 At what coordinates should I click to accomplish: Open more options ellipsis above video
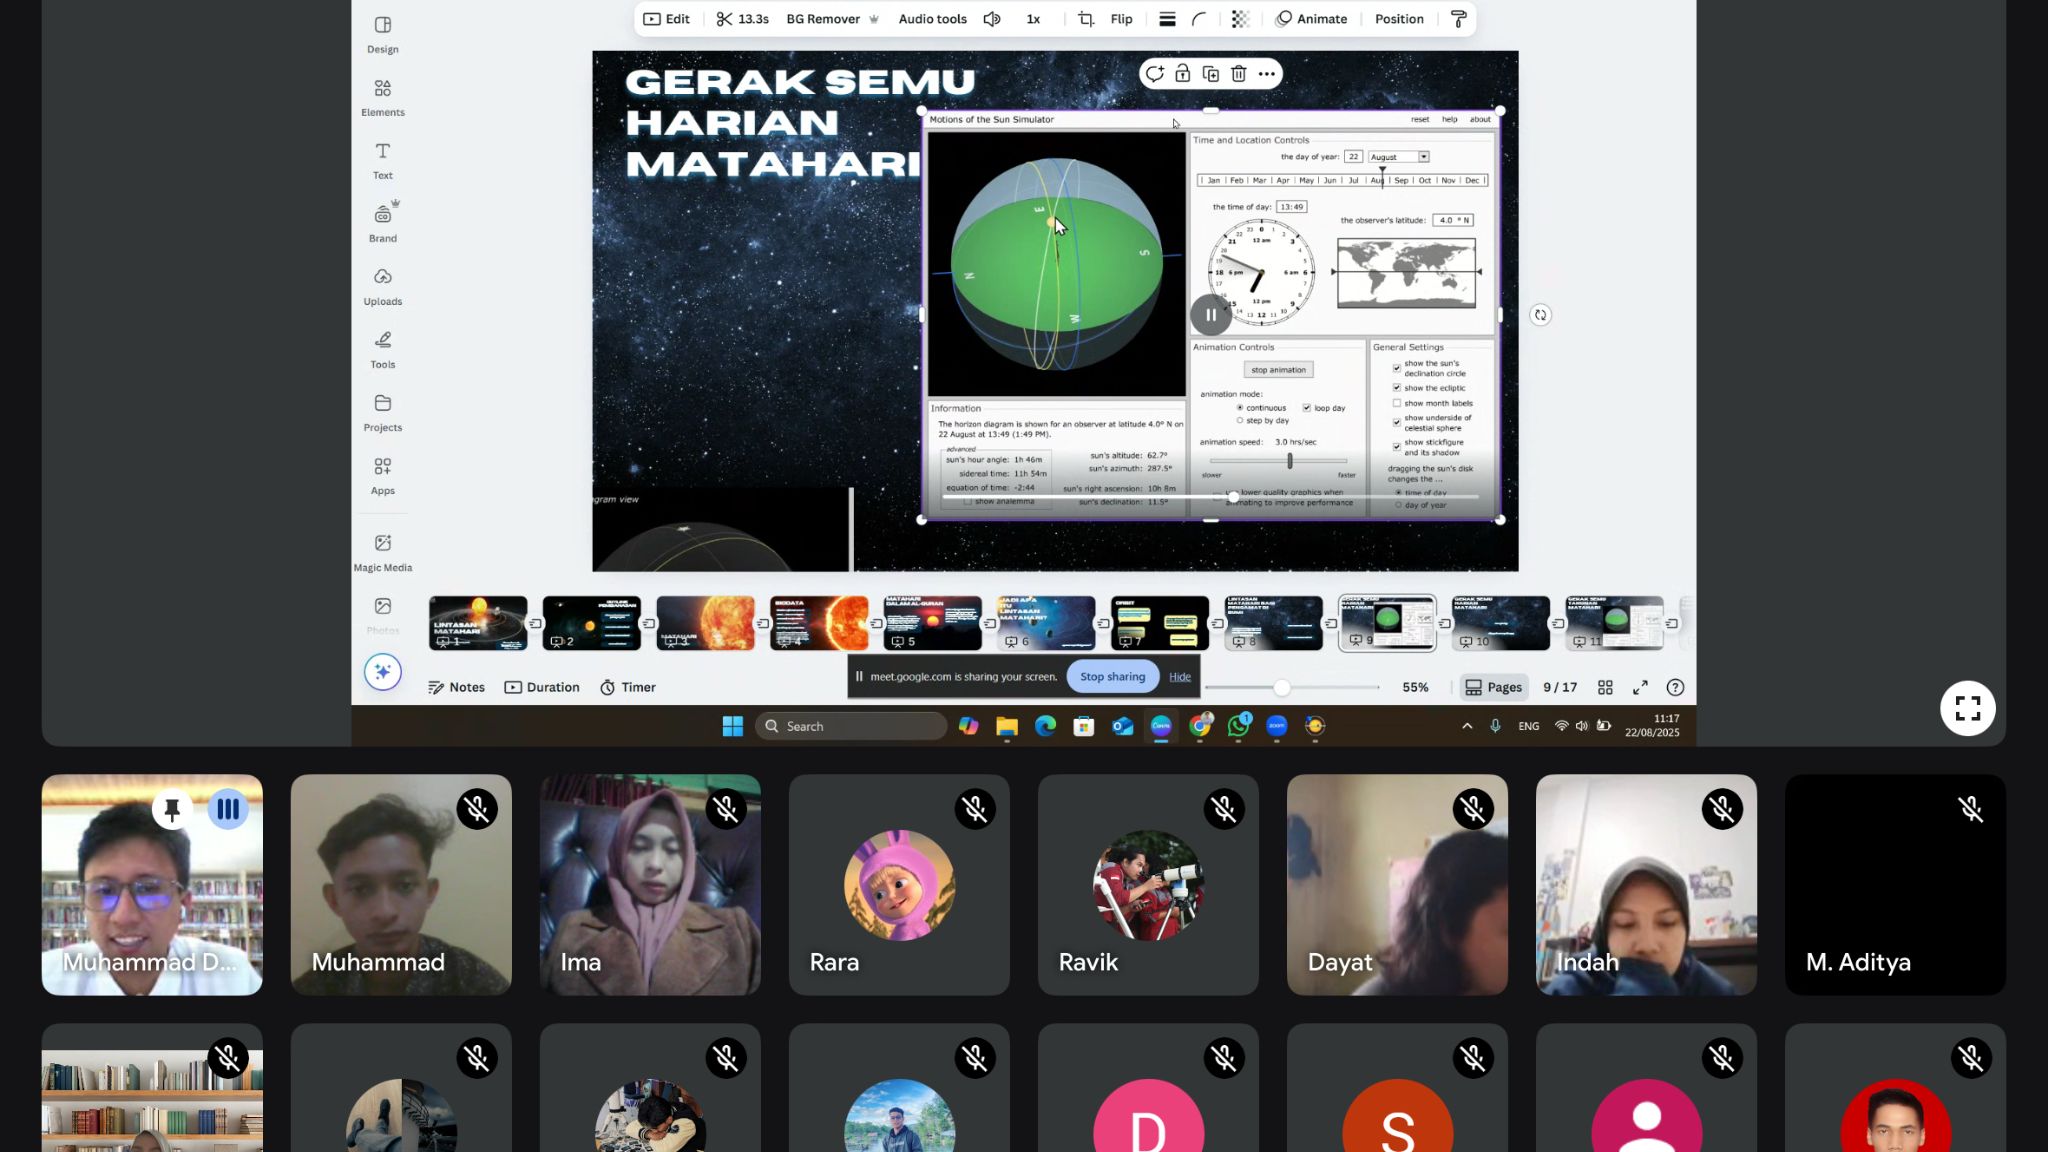[1266, 74]
